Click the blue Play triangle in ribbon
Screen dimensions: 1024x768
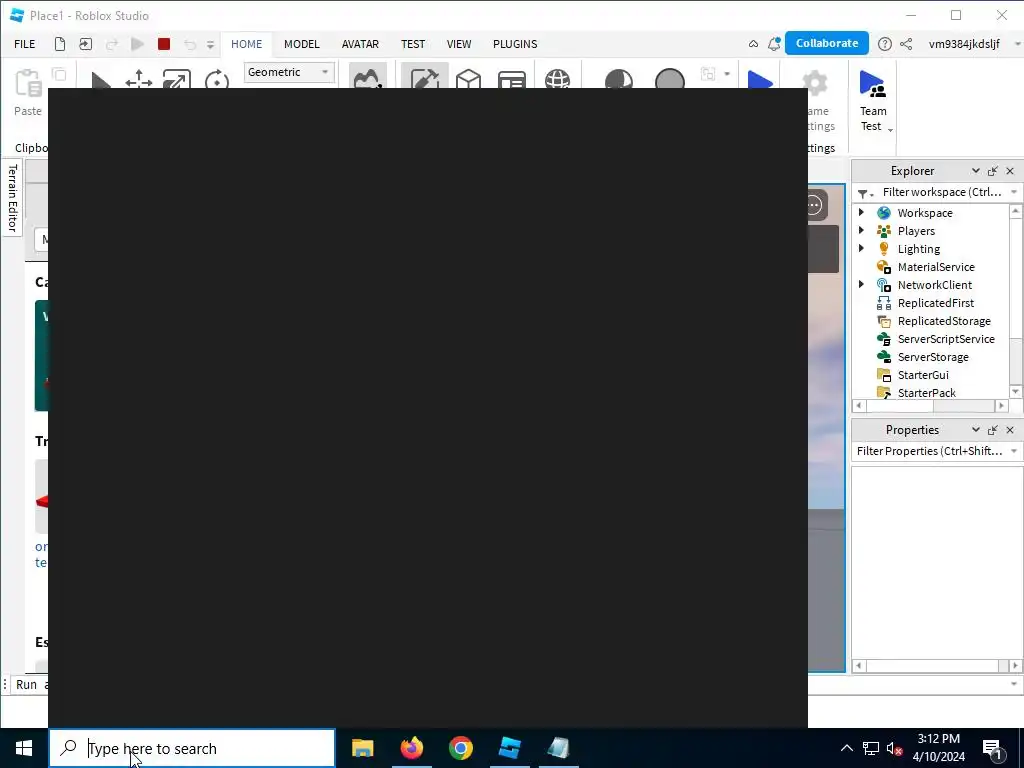click(760, 80)
